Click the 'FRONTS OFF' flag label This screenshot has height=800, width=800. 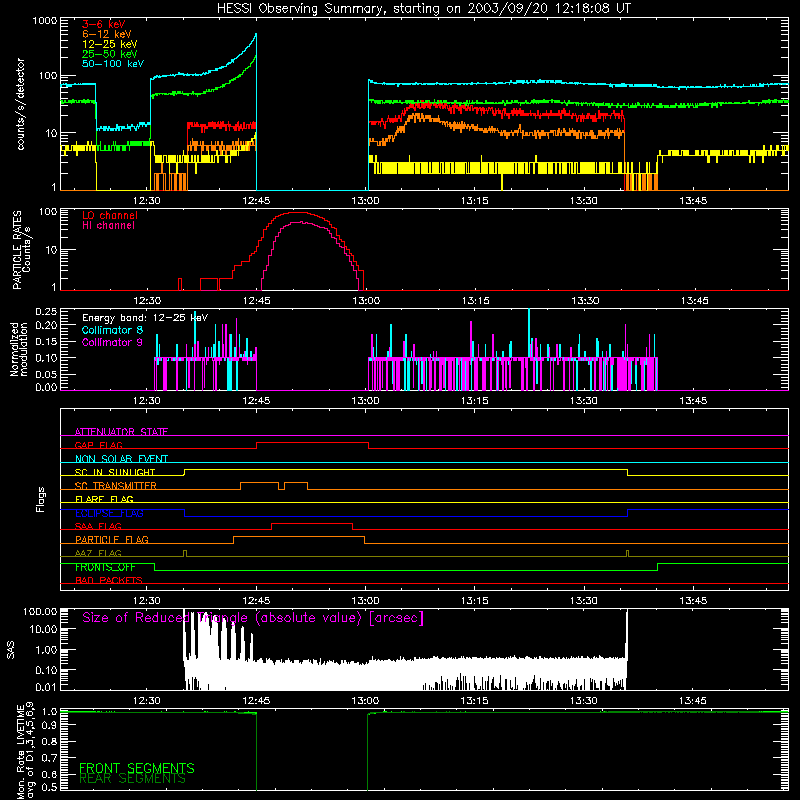coord(105,567)
